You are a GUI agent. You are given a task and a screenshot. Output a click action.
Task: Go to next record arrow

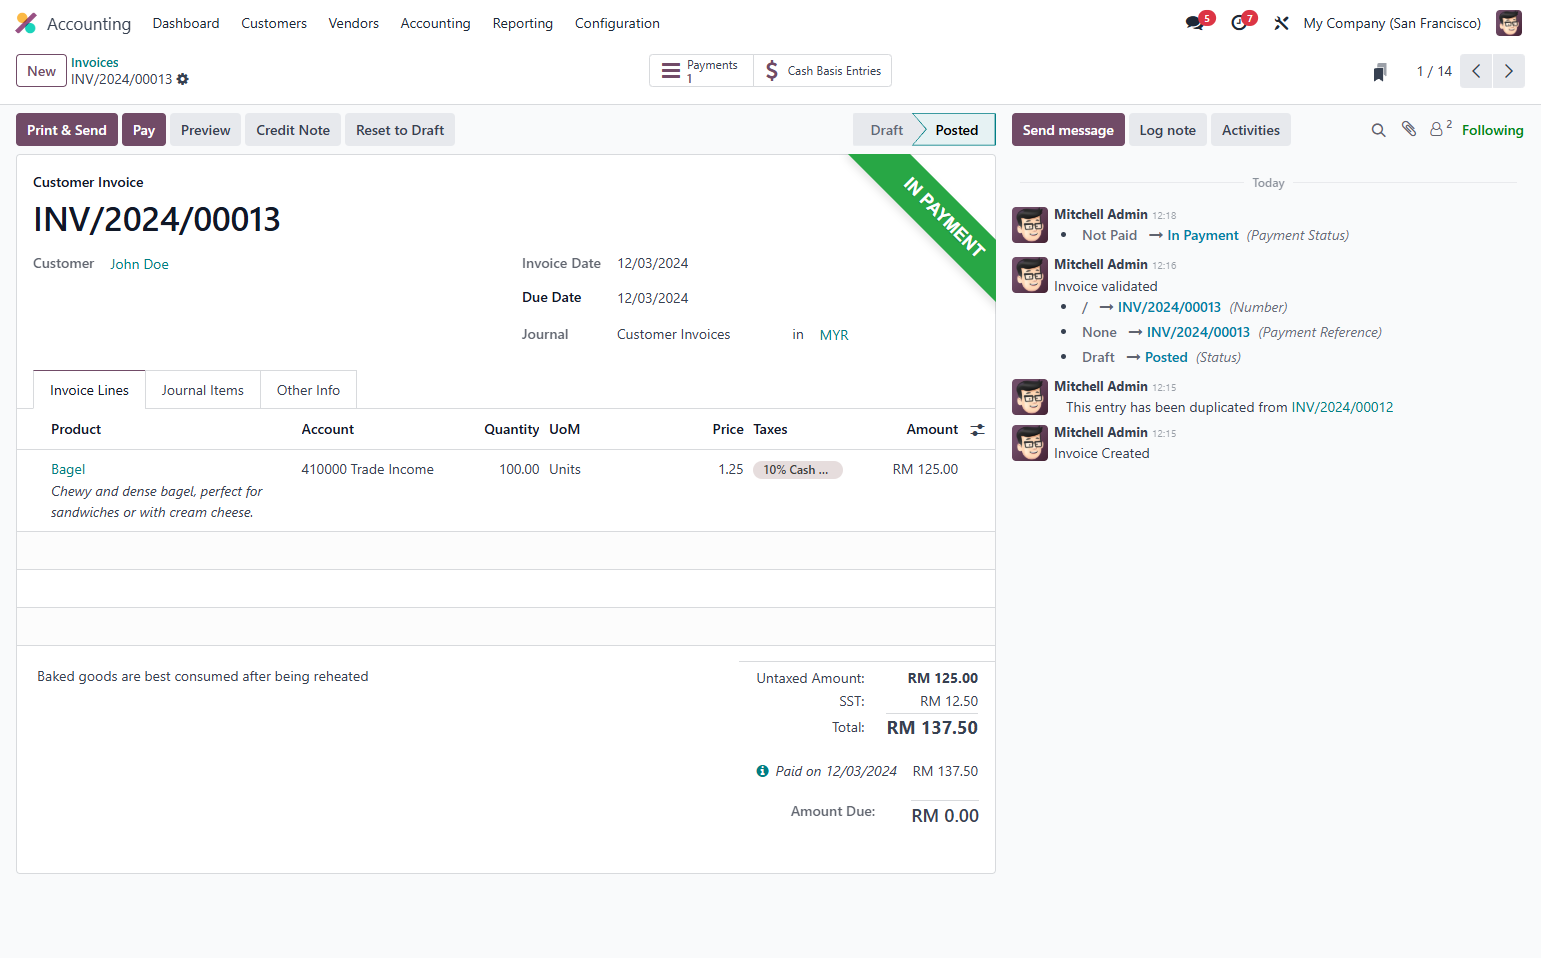tap(1509, 71)
